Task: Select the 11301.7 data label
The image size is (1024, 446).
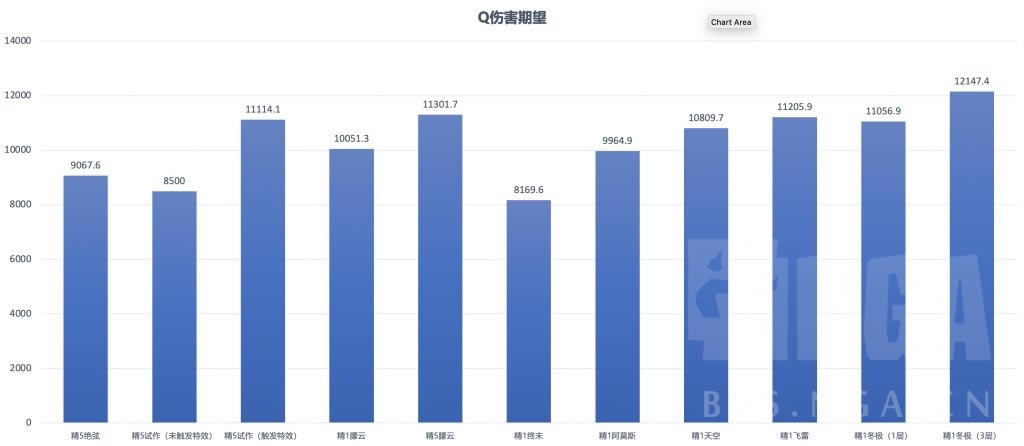Action: click(x=440, y=104)
